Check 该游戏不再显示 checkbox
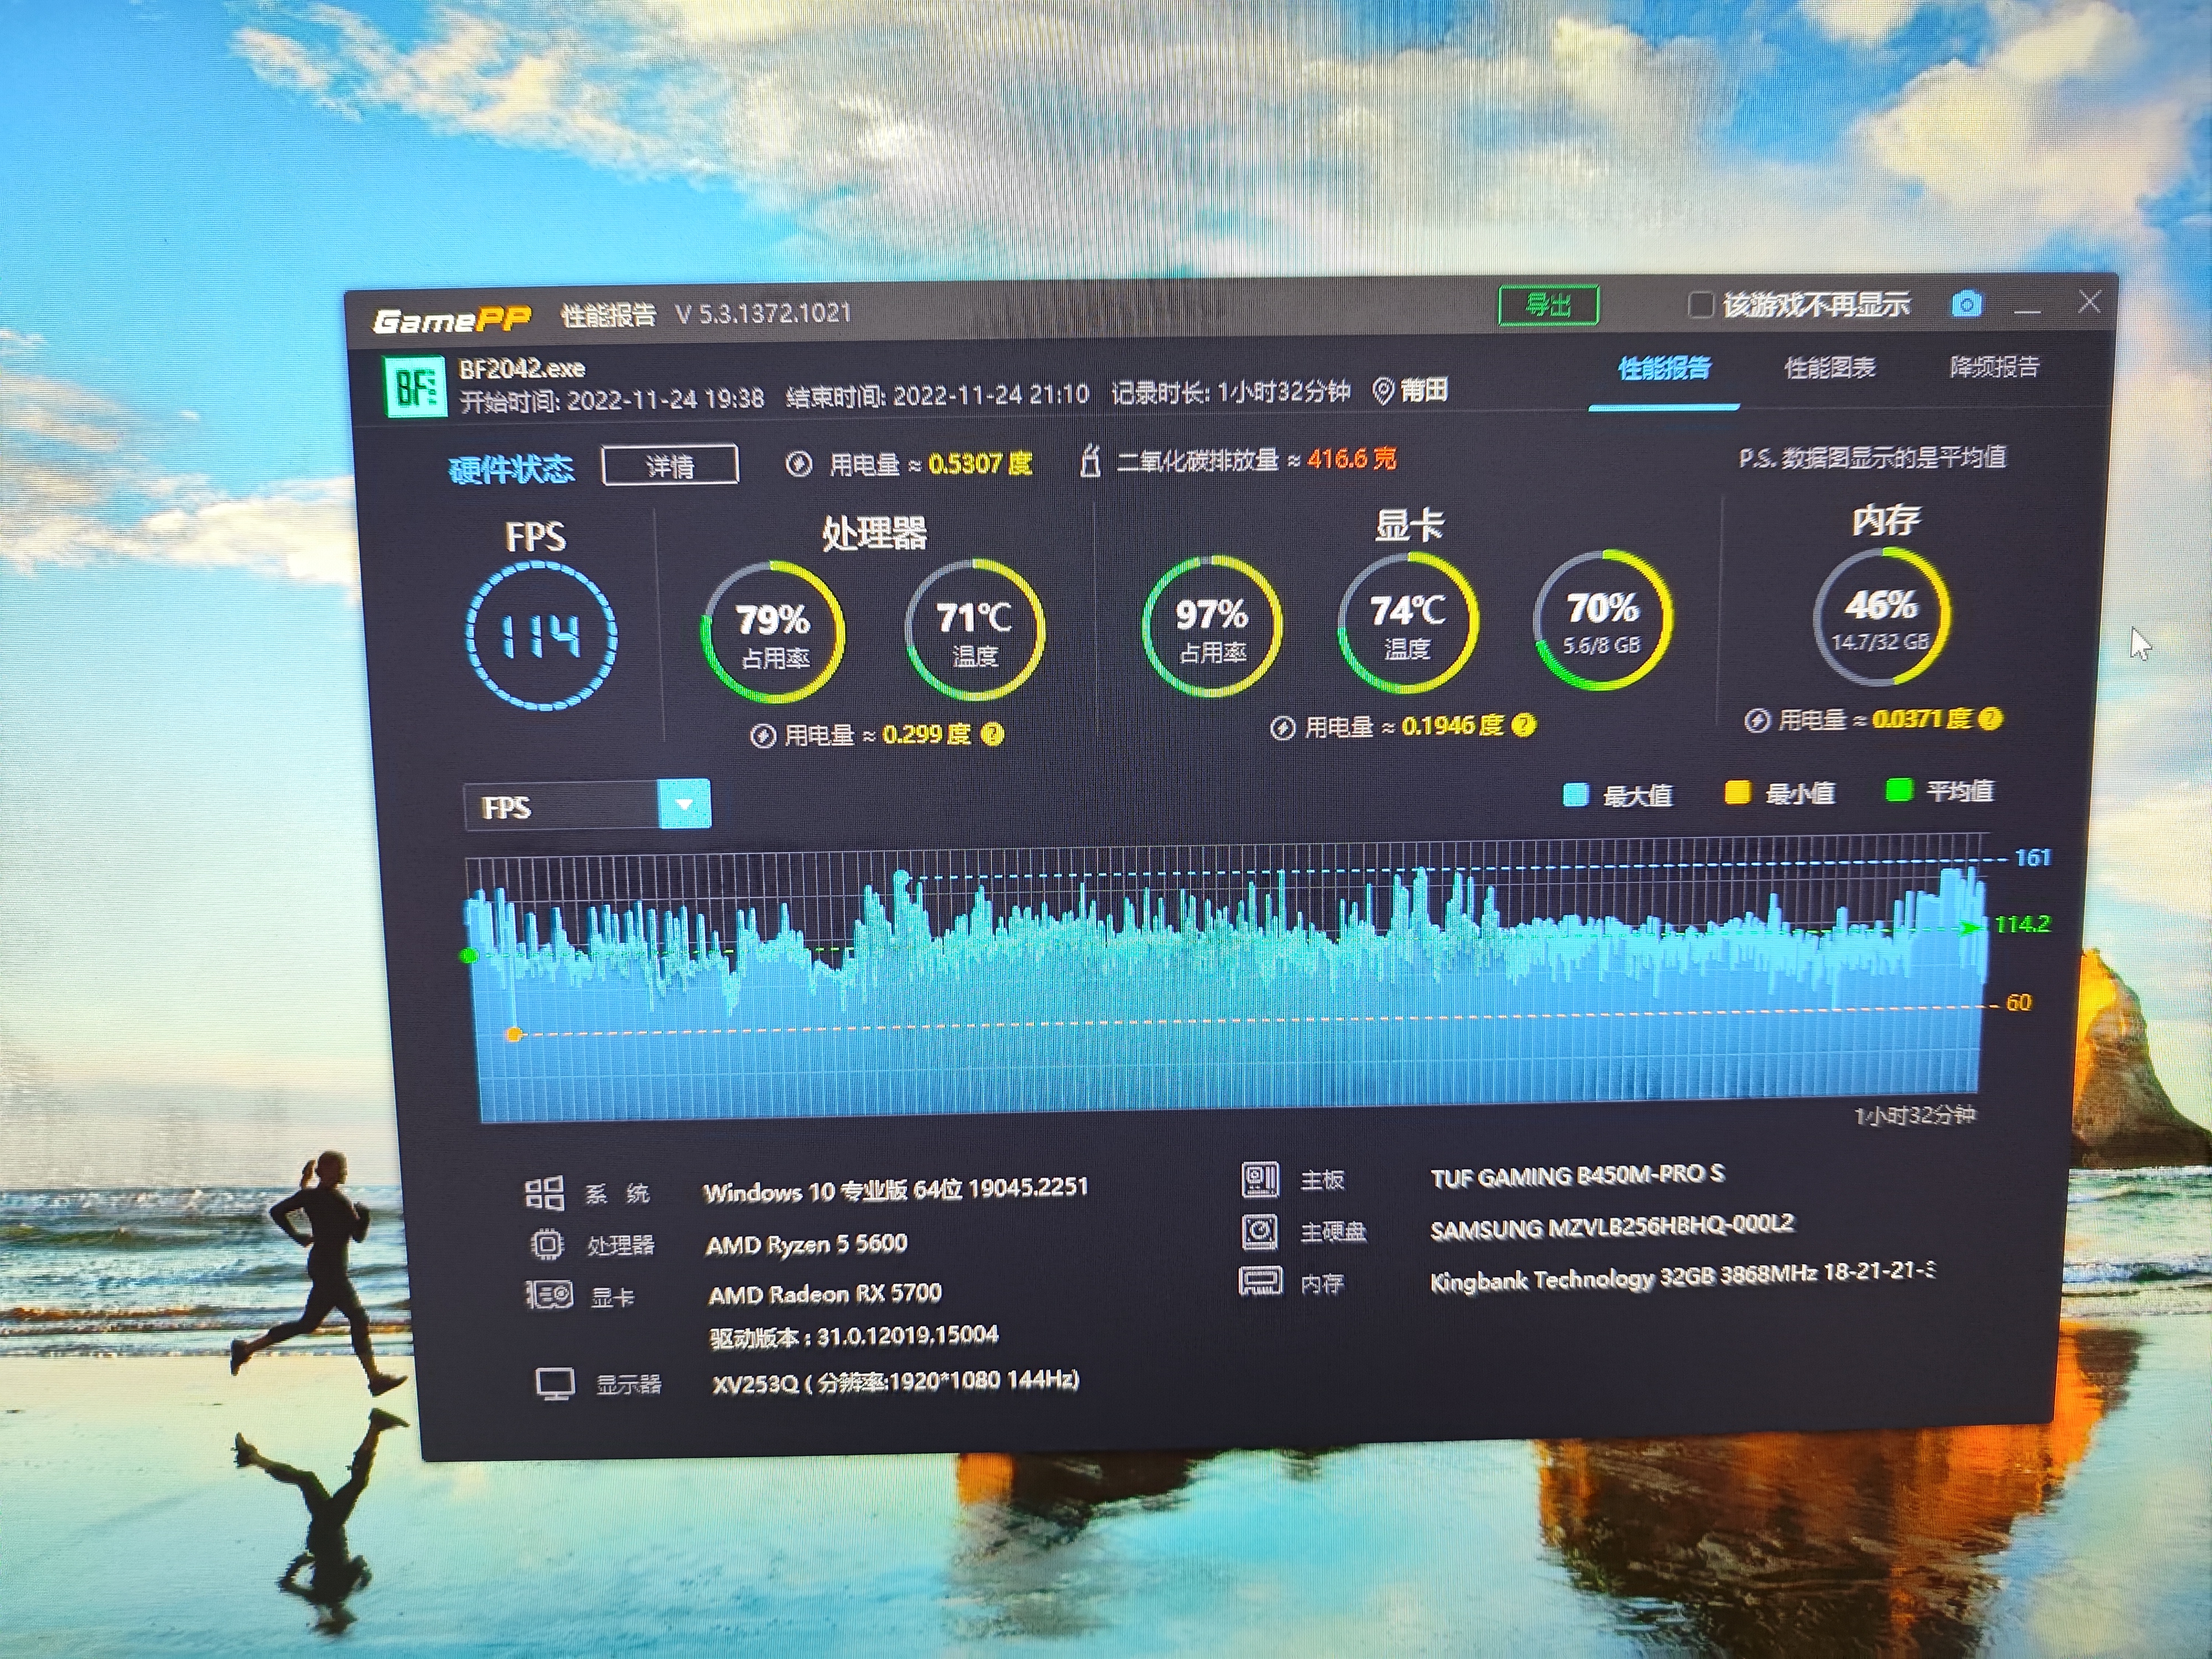2212x1659 pixels. click(x=1700, y=304)
